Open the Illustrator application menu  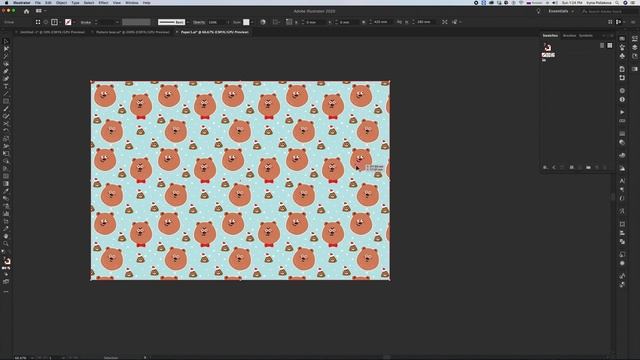pos(22,2)
